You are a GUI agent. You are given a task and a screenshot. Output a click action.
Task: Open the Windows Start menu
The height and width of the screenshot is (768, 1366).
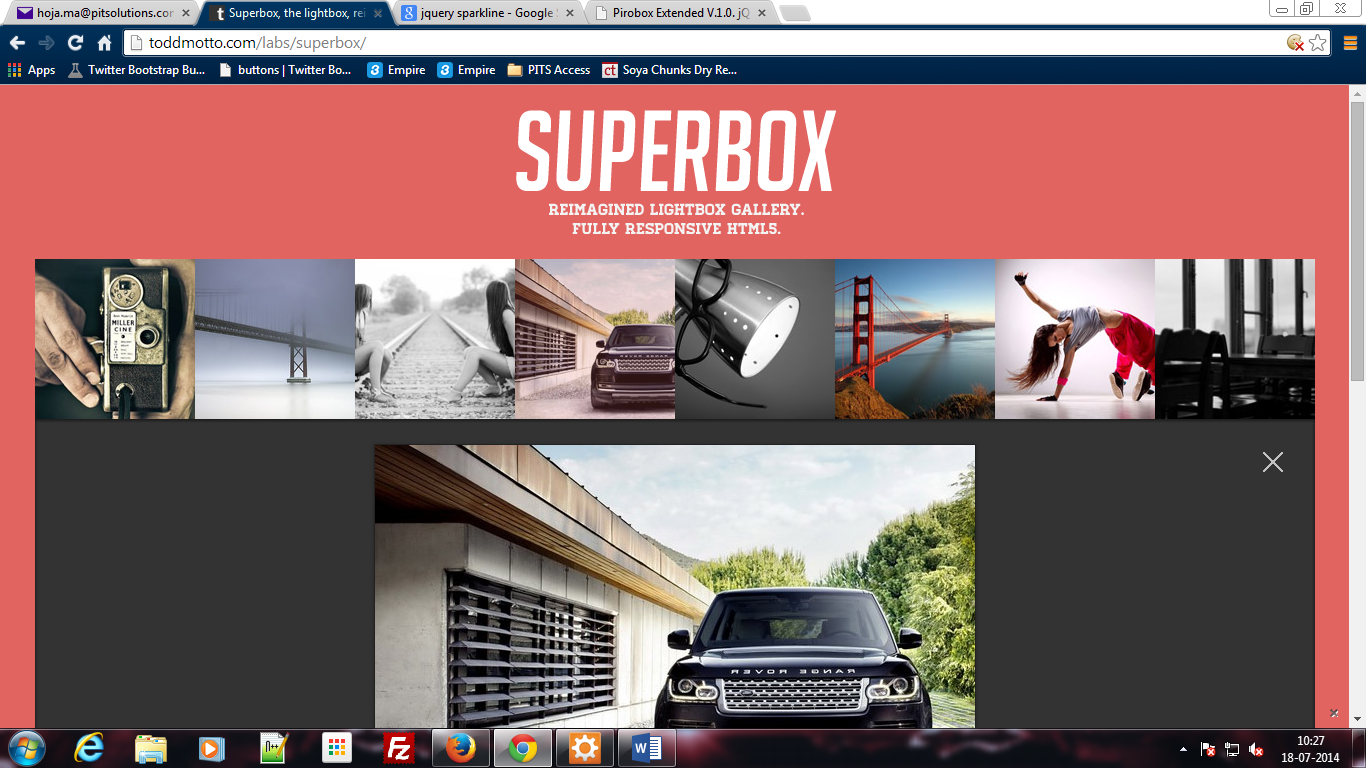click(26, 748)
